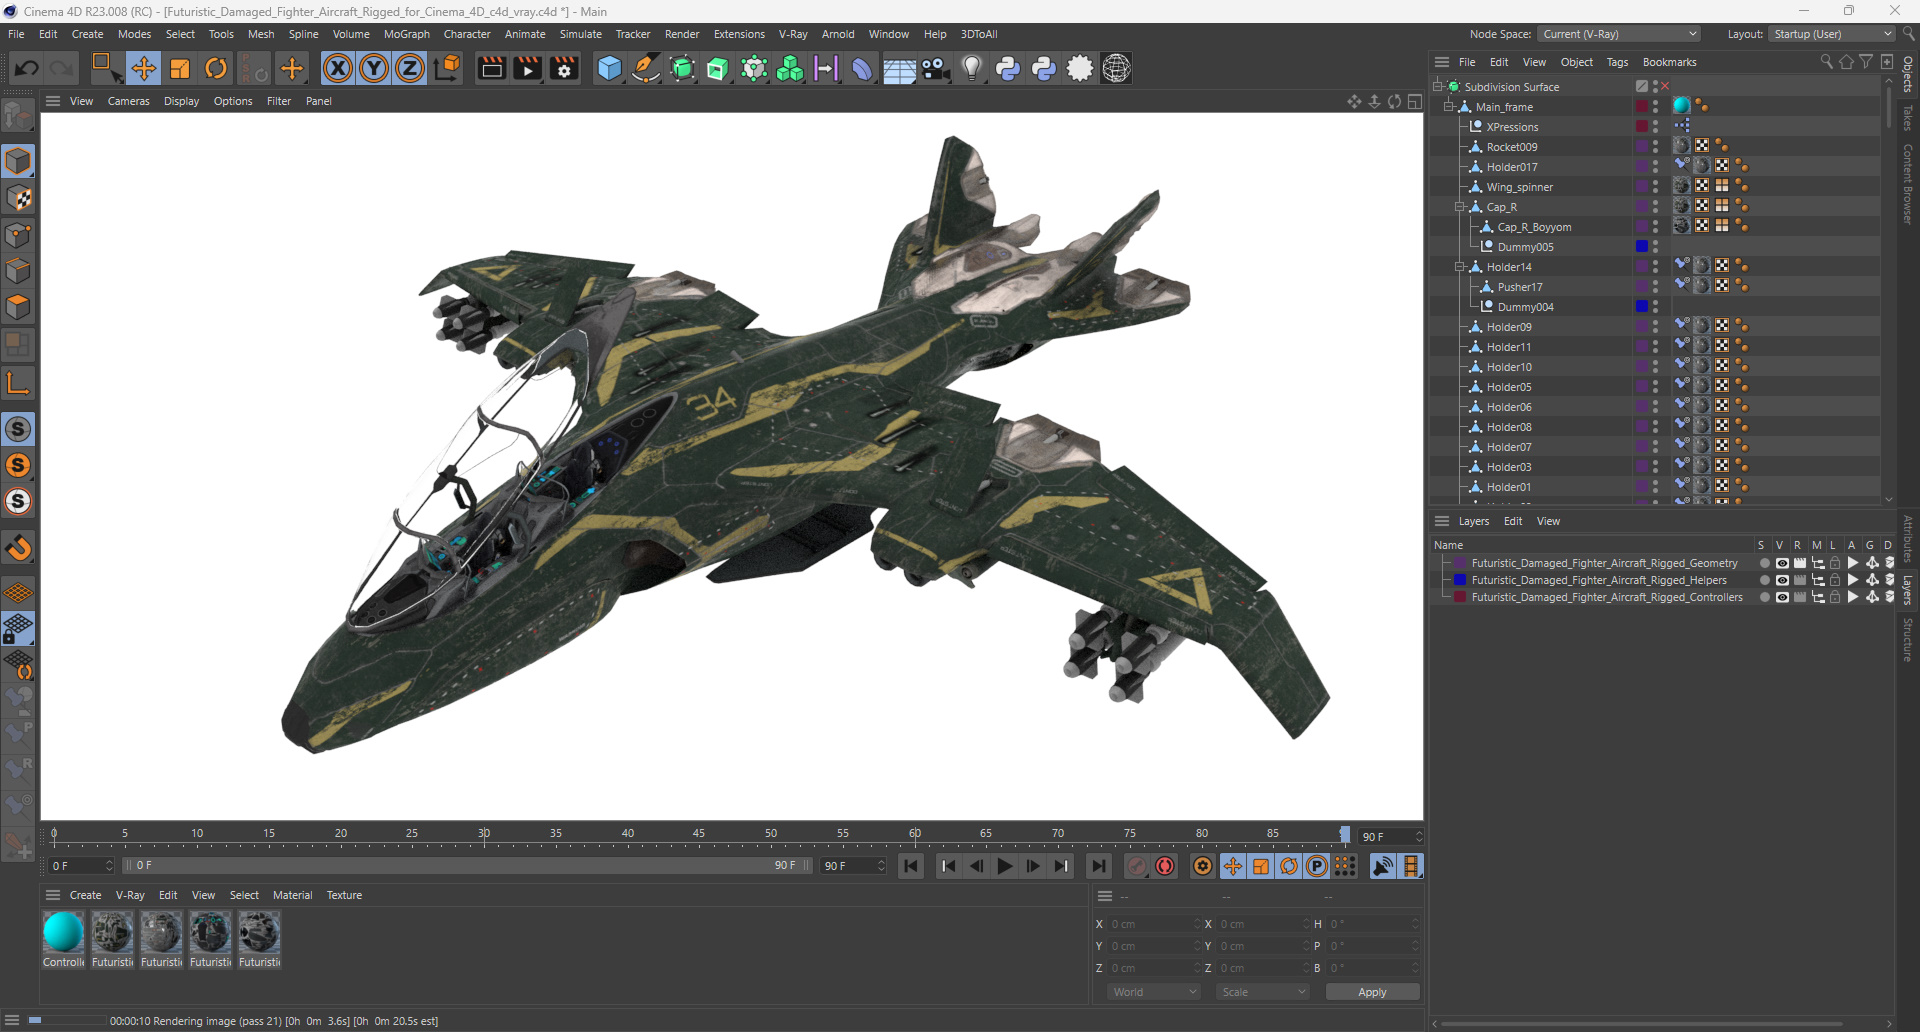This screenshot has height=1032, width=1920.
Task: Click the viewport maximize toggle icon
Action: [1415, 101]
